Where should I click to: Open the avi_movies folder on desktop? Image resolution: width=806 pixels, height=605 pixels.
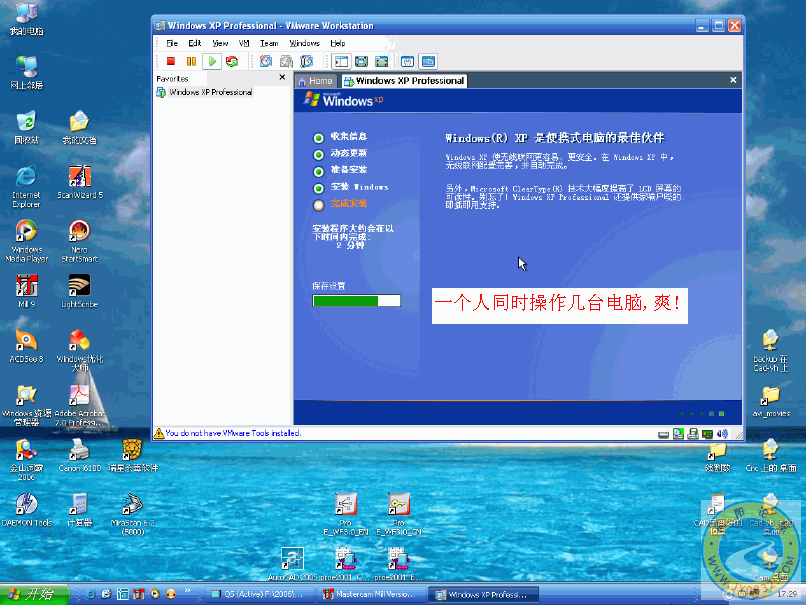coord(771,401)
